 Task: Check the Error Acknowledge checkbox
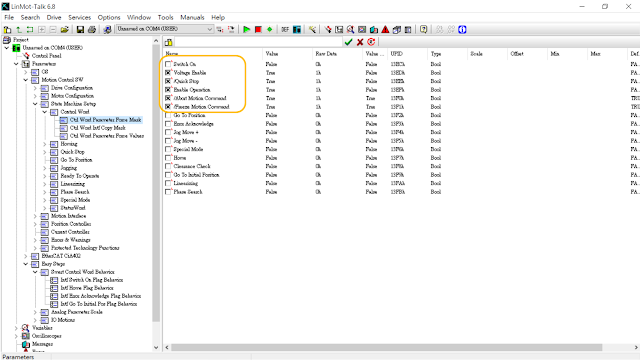(168, 124)
